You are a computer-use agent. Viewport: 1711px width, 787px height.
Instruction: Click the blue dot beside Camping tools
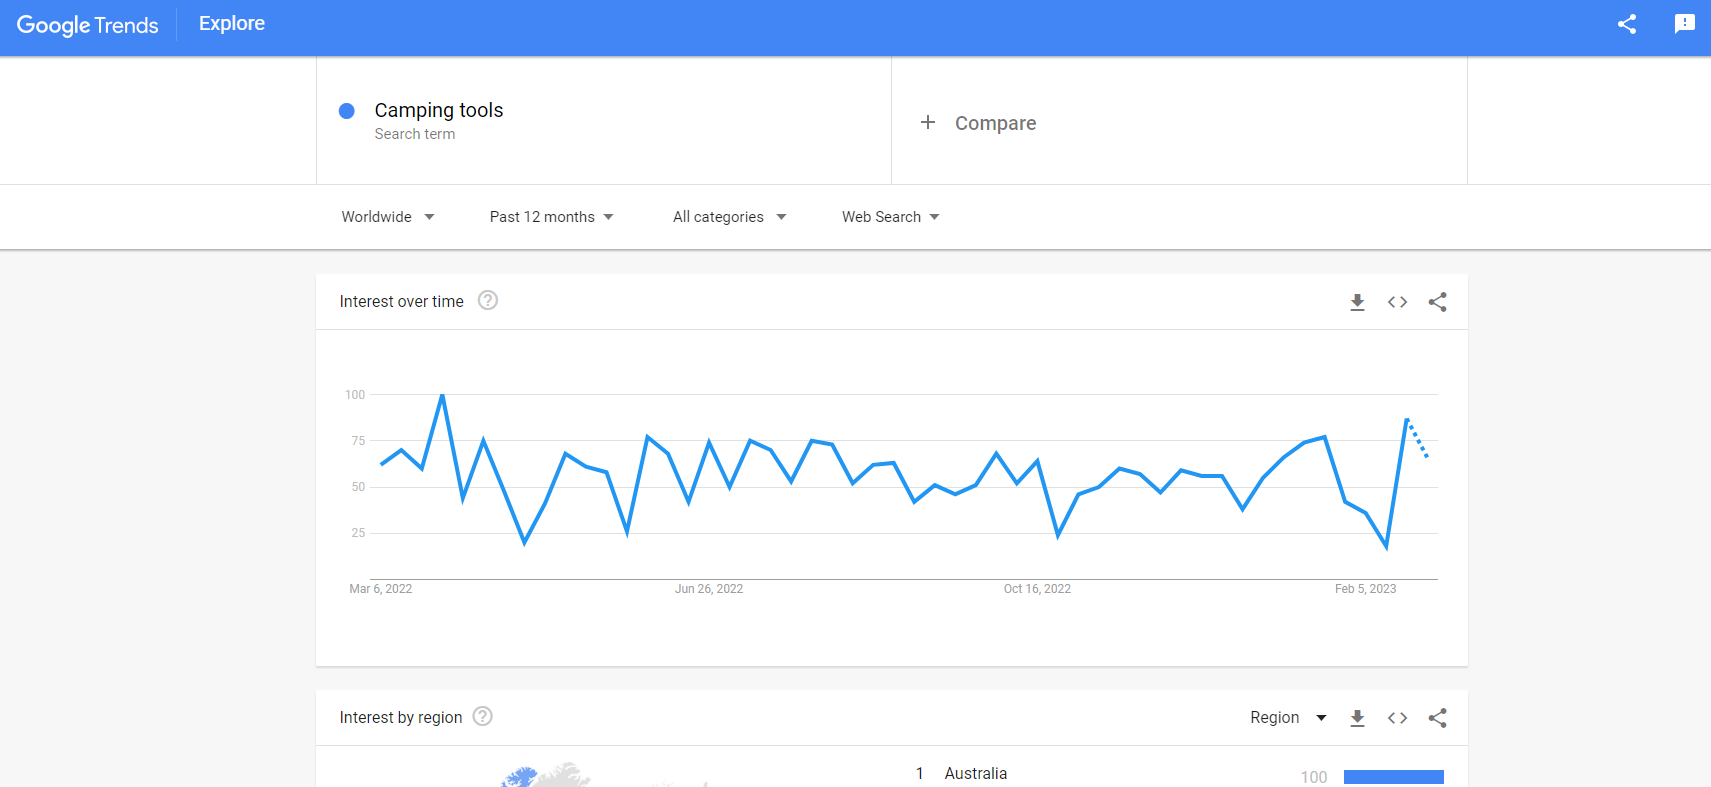click(347, 111)
